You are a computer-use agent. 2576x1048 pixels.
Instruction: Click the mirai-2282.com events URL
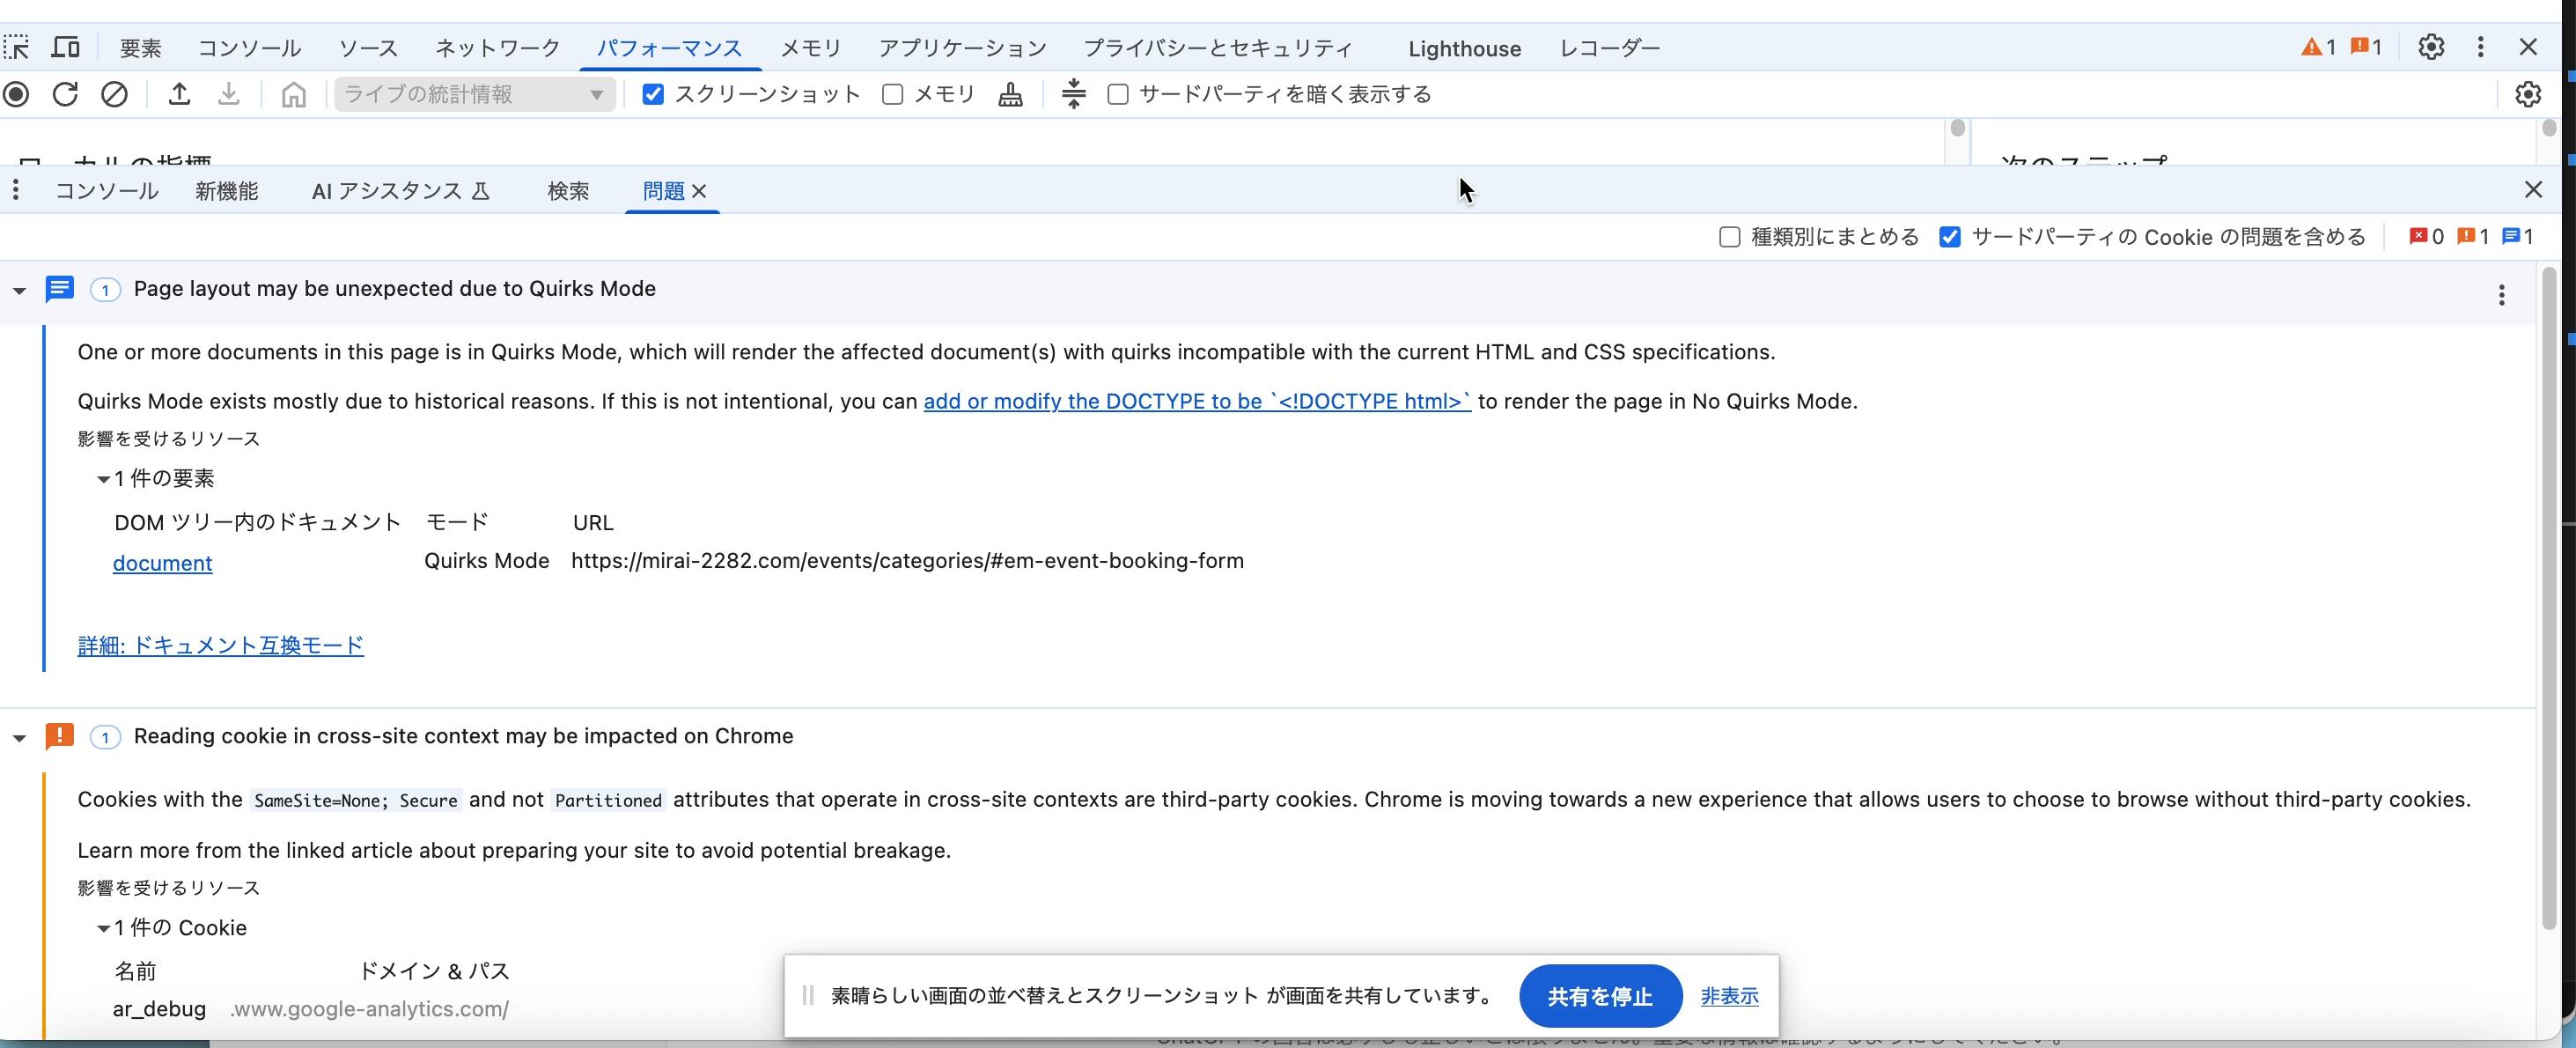coord(907,561)
